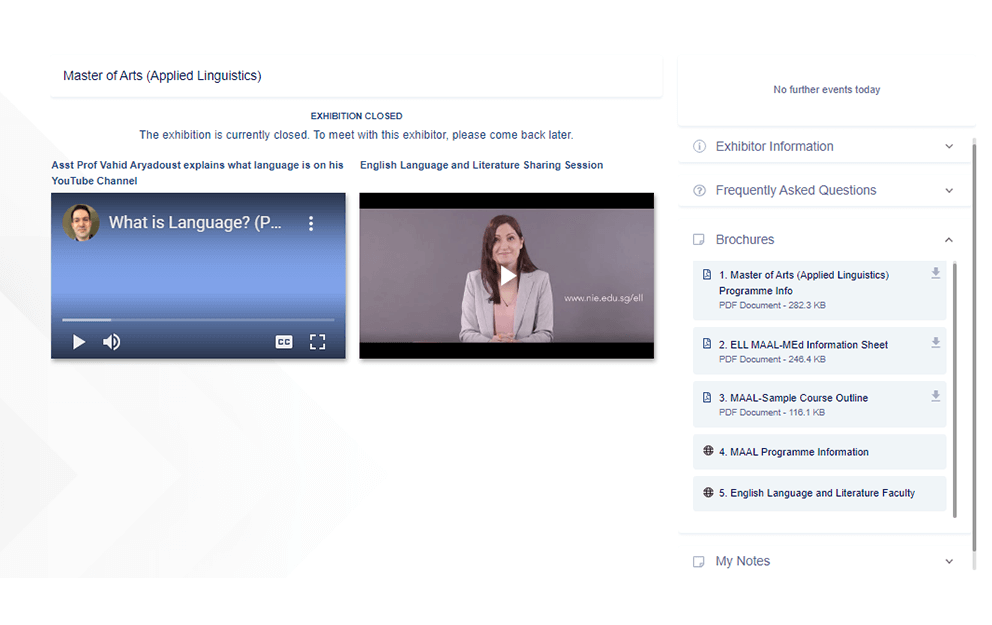Download MAAL-Sample Course Outline PDF

[x=936, y=396]
